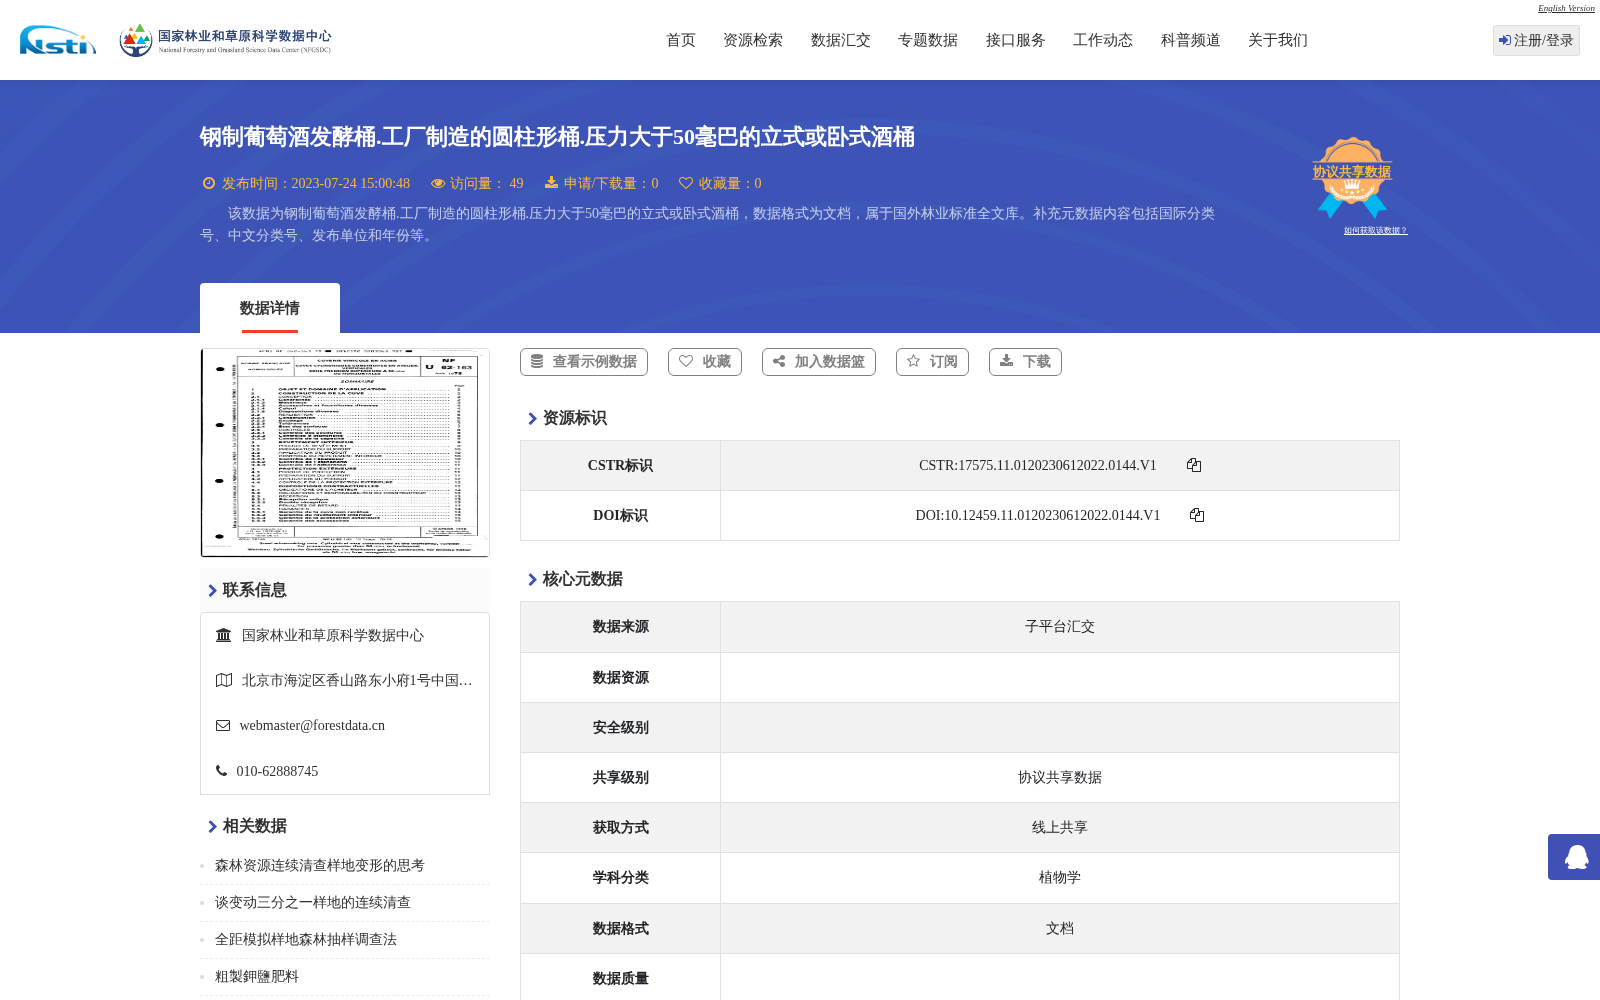Open the 关于我们 menu item
Screen dimensions: 1600x1000
1278,40
